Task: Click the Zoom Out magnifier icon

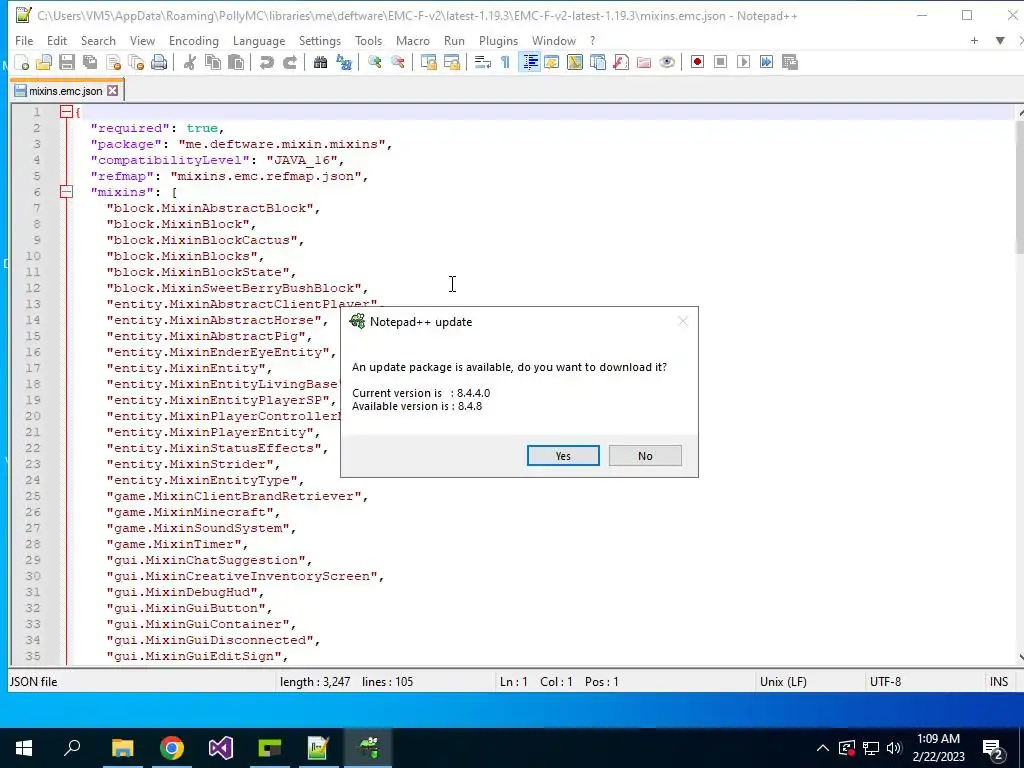Action: pyautogui.click(x=398, y=62)
